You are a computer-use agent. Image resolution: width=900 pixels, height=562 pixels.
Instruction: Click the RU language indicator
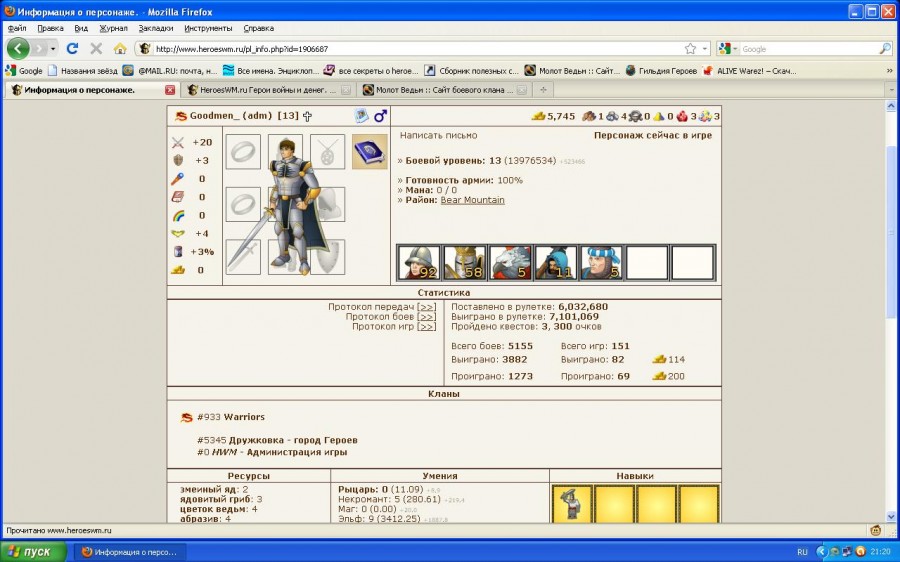802,552
